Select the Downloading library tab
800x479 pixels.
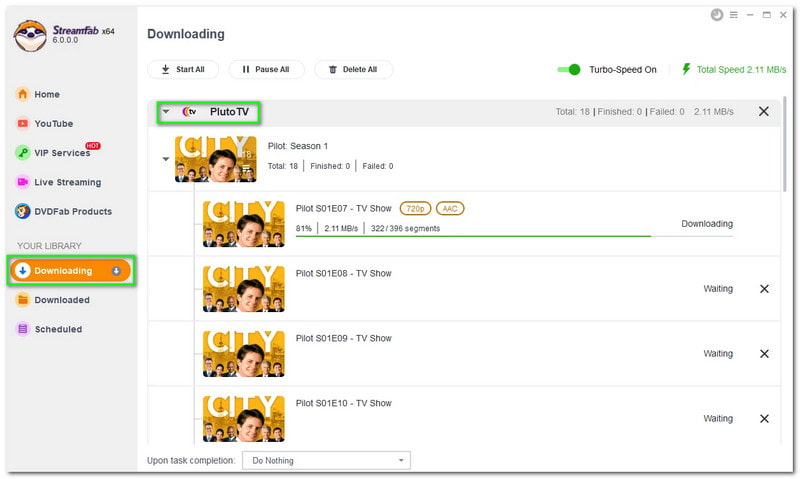click(x=71, y=270)
